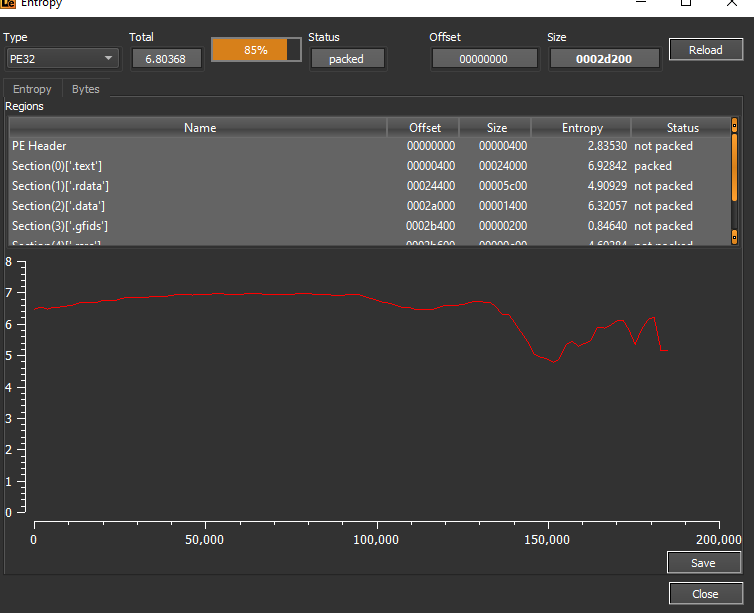The image size is (754, 613).
Task: Click the Close button at bottom right
Action: pyautogui.click(x=704, y=594)
